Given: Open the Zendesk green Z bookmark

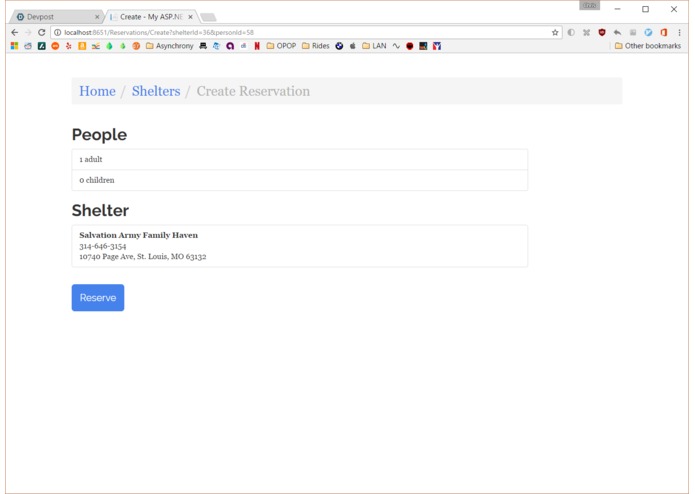Looking at the screenshot, I should (x=42, y=46).
